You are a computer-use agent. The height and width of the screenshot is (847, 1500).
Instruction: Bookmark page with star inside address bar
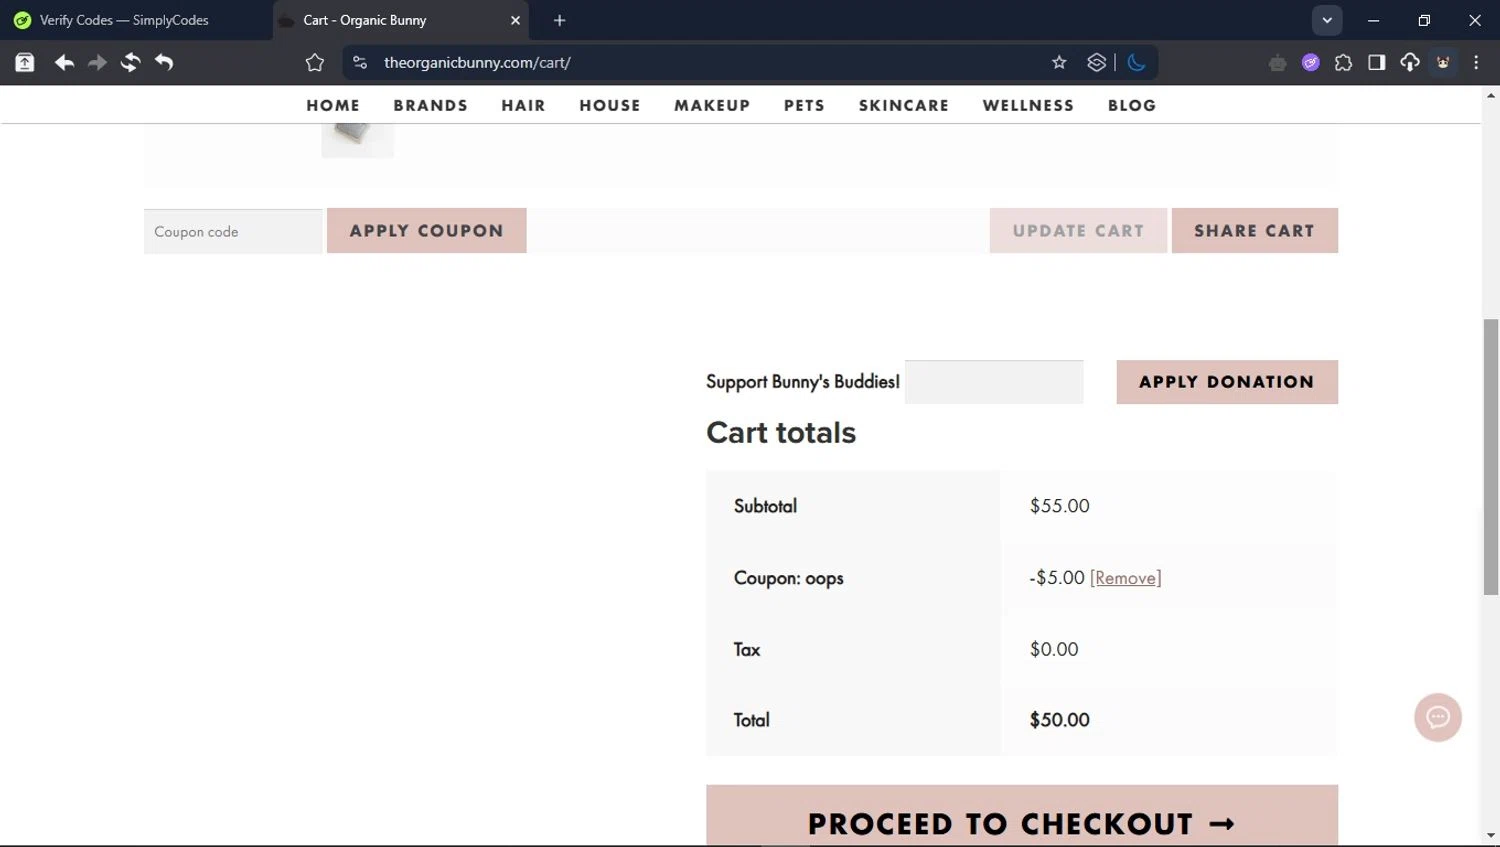tap(1059, 63)
